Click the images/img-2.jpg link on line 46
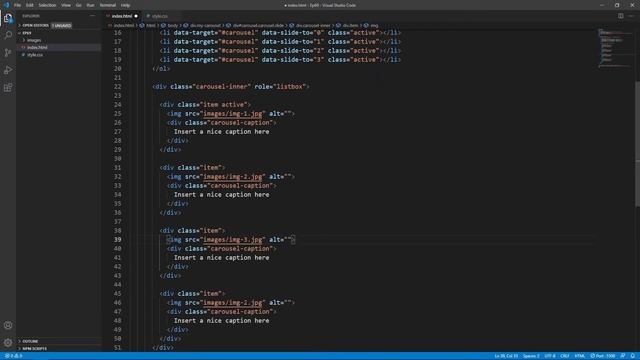 [x=233, y=303]
